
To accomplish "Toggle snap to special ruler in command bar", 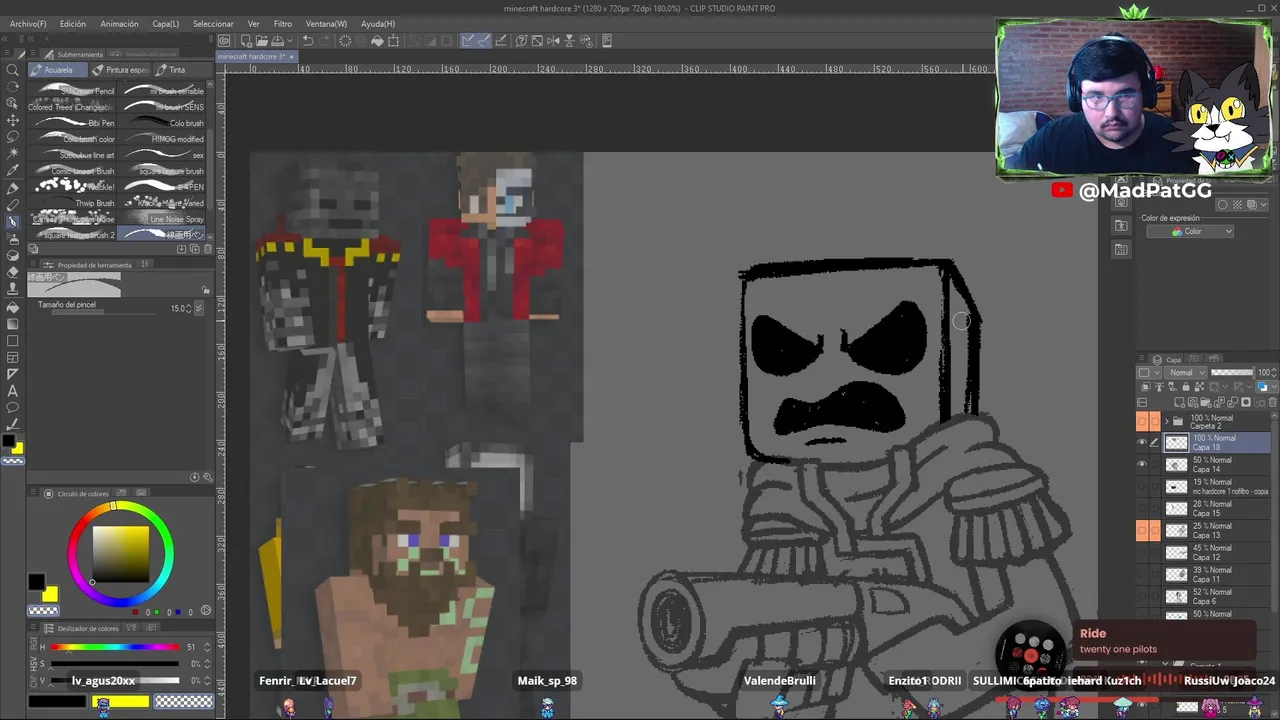I will pos(484,41).
